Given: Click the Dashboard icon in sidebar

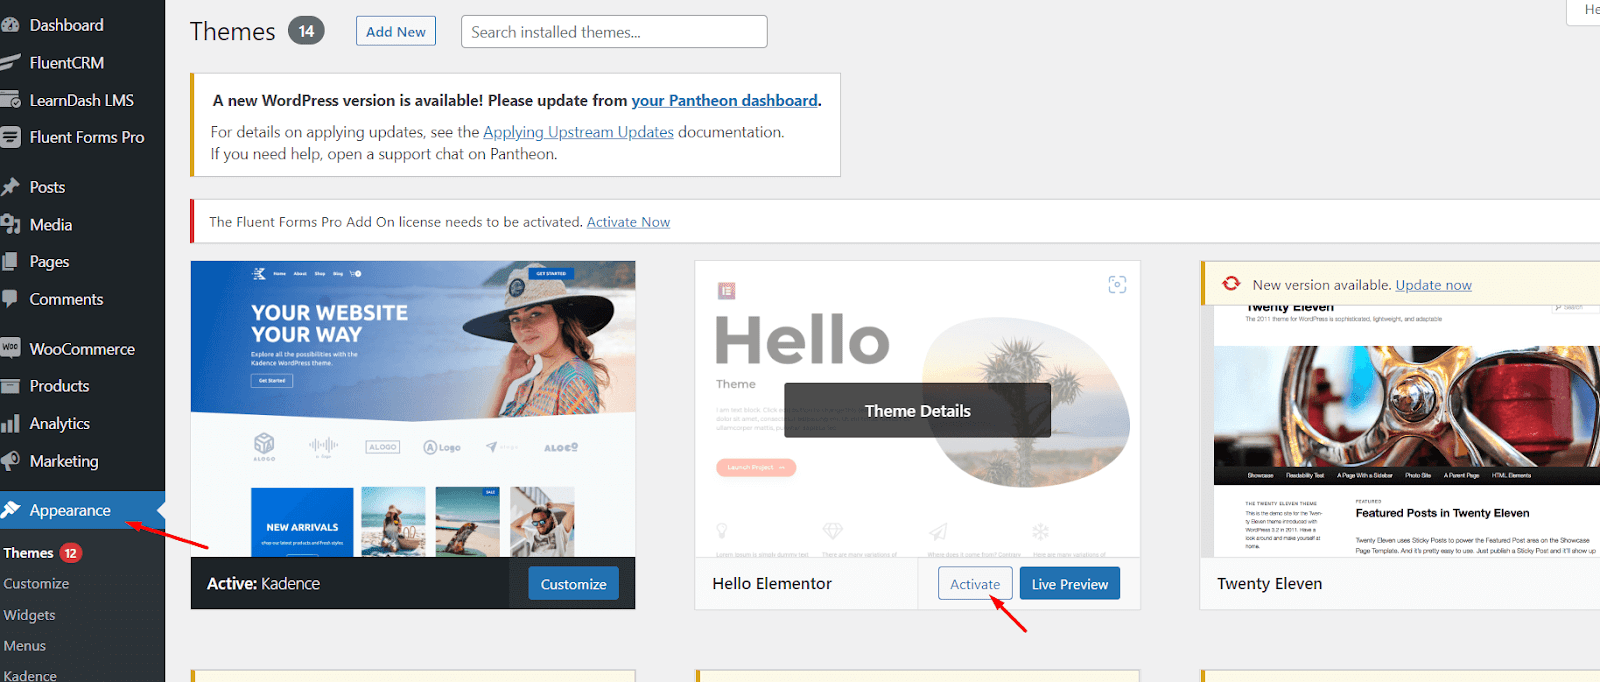Looking at the screenshot, I should tap(10, 25).
